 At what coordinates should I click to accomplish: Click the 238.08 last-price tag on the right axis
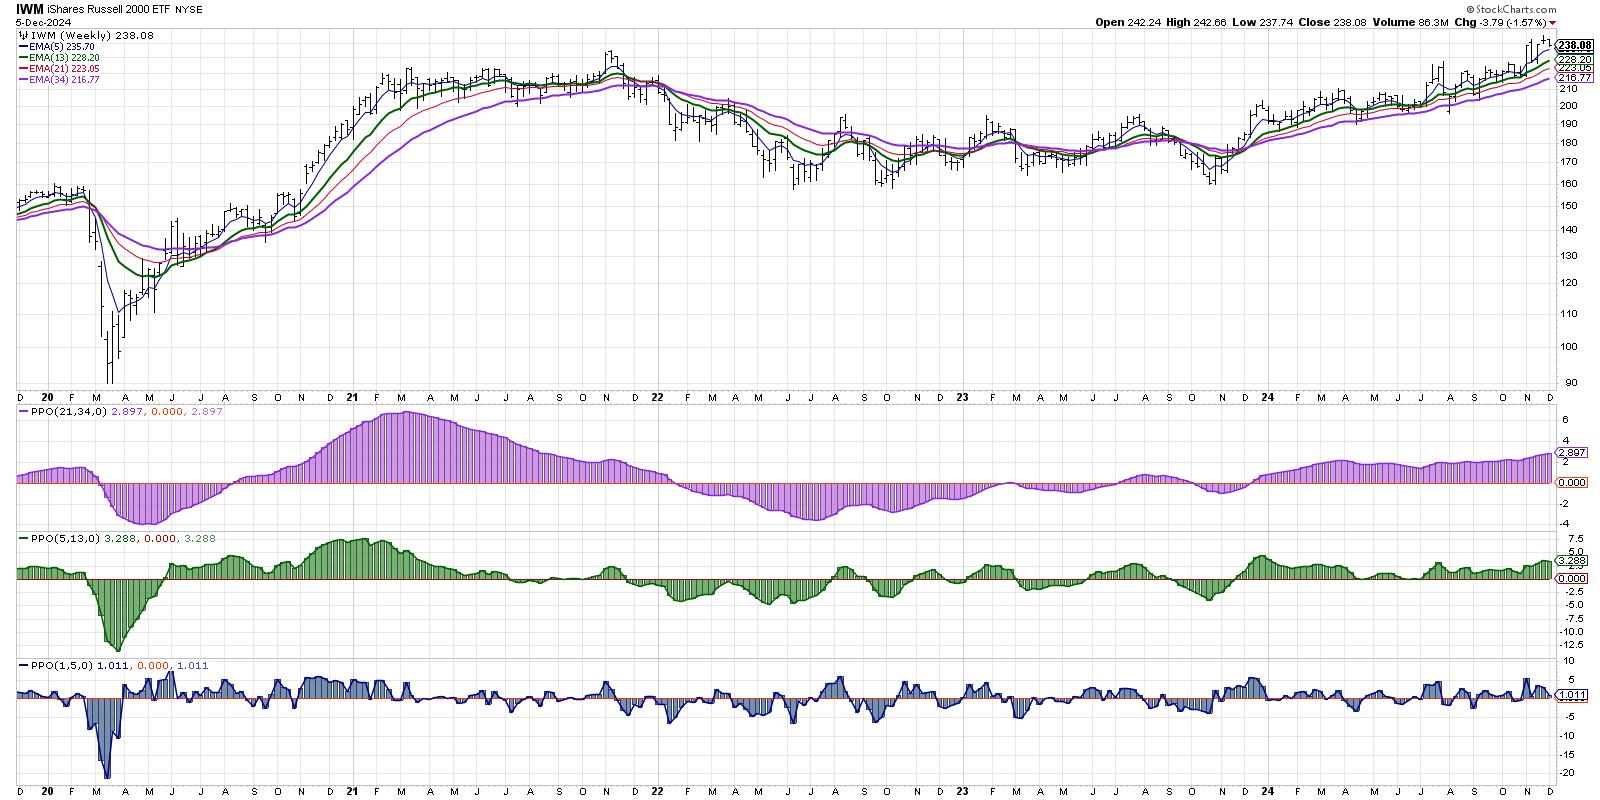click(x=1574, y=45)
